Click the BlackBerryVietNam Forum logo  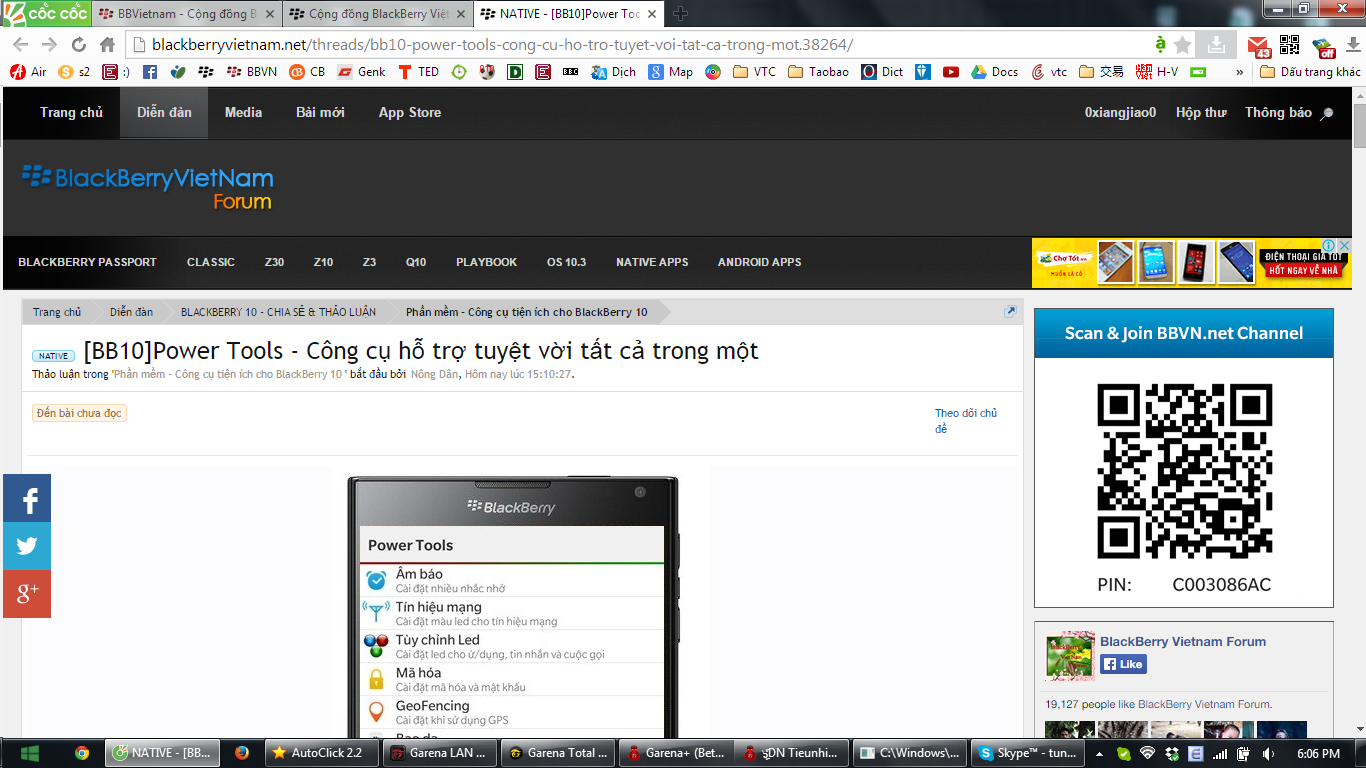coord(148,187)
